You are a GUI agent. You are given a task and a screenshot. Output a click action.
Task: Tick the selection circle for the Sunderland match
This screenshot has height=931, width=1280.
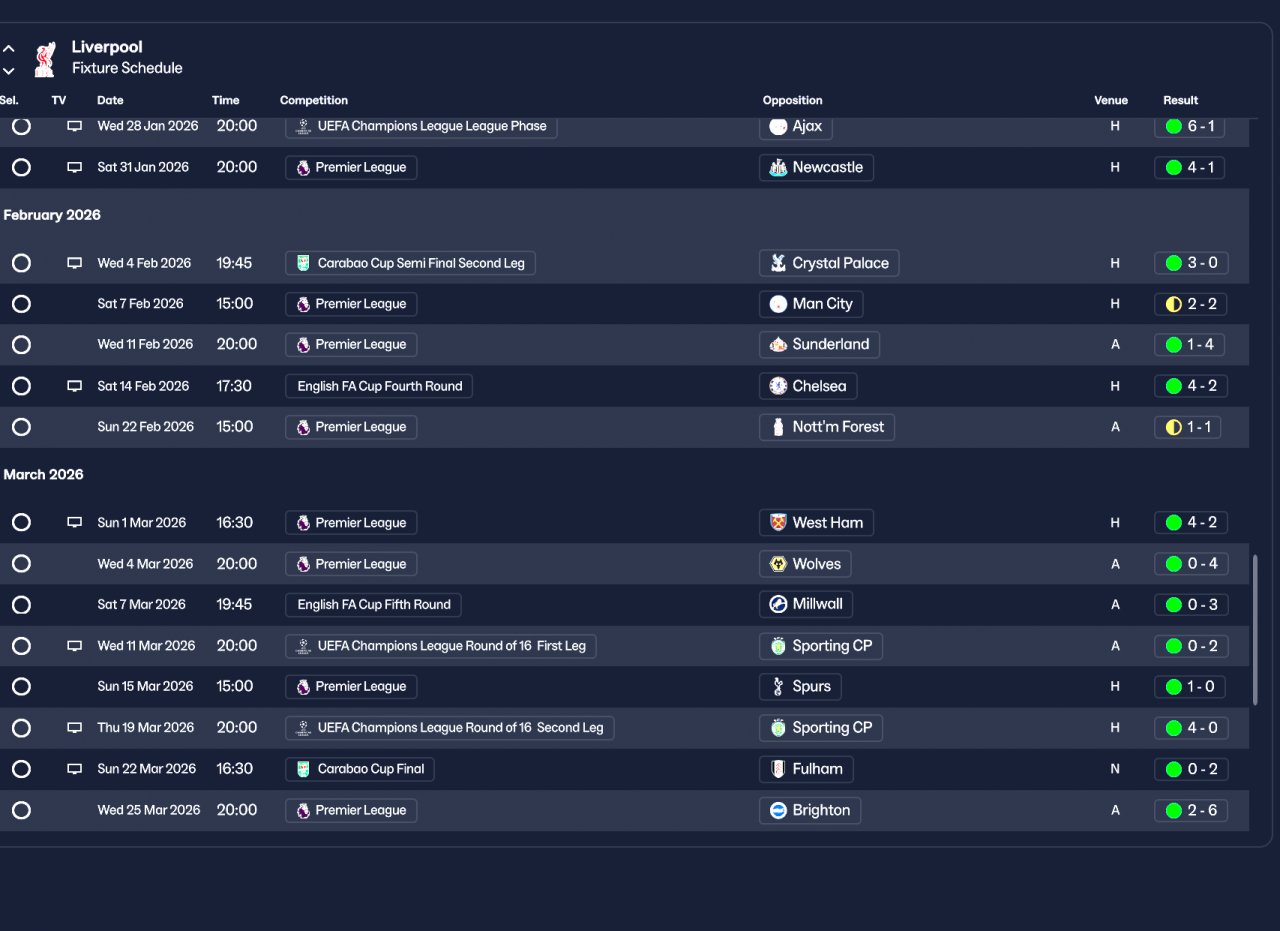click(x=21, y=345)
